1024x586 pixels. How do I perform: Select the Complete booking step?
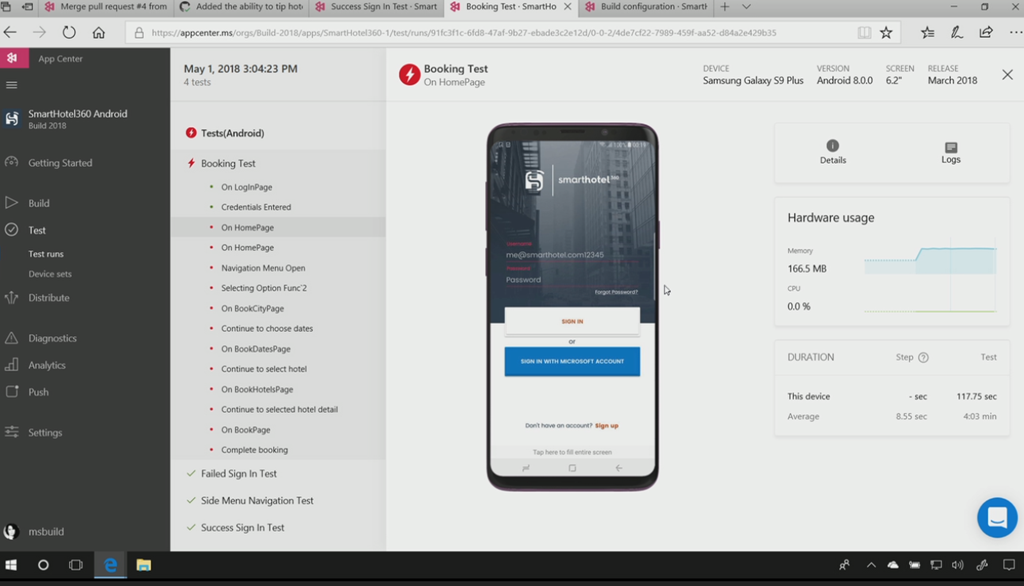tap(254, 450)
